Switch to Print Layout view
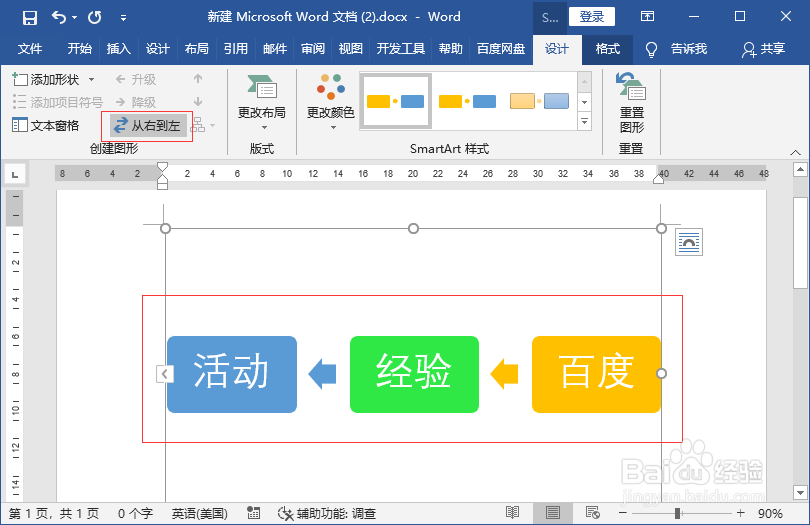Viewport: 810px width, 525px height. click(553, 513)
